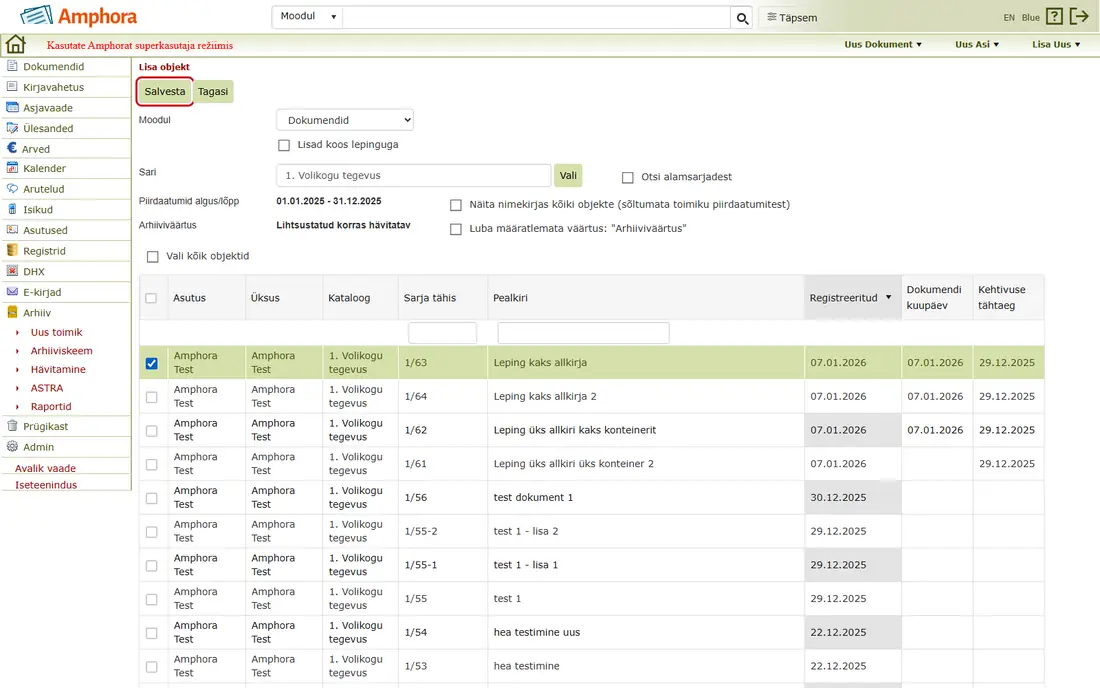The width and height of the screenshot is (1100, 688).
Task: Open Arutelud in the sidebar
Action: point(43,189)
